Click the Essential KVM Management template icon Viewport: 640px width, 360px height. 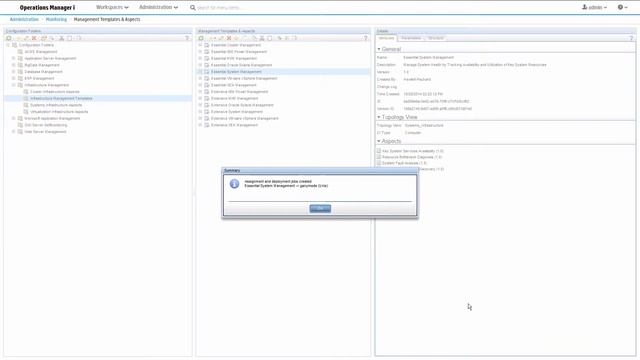(207, 58)
